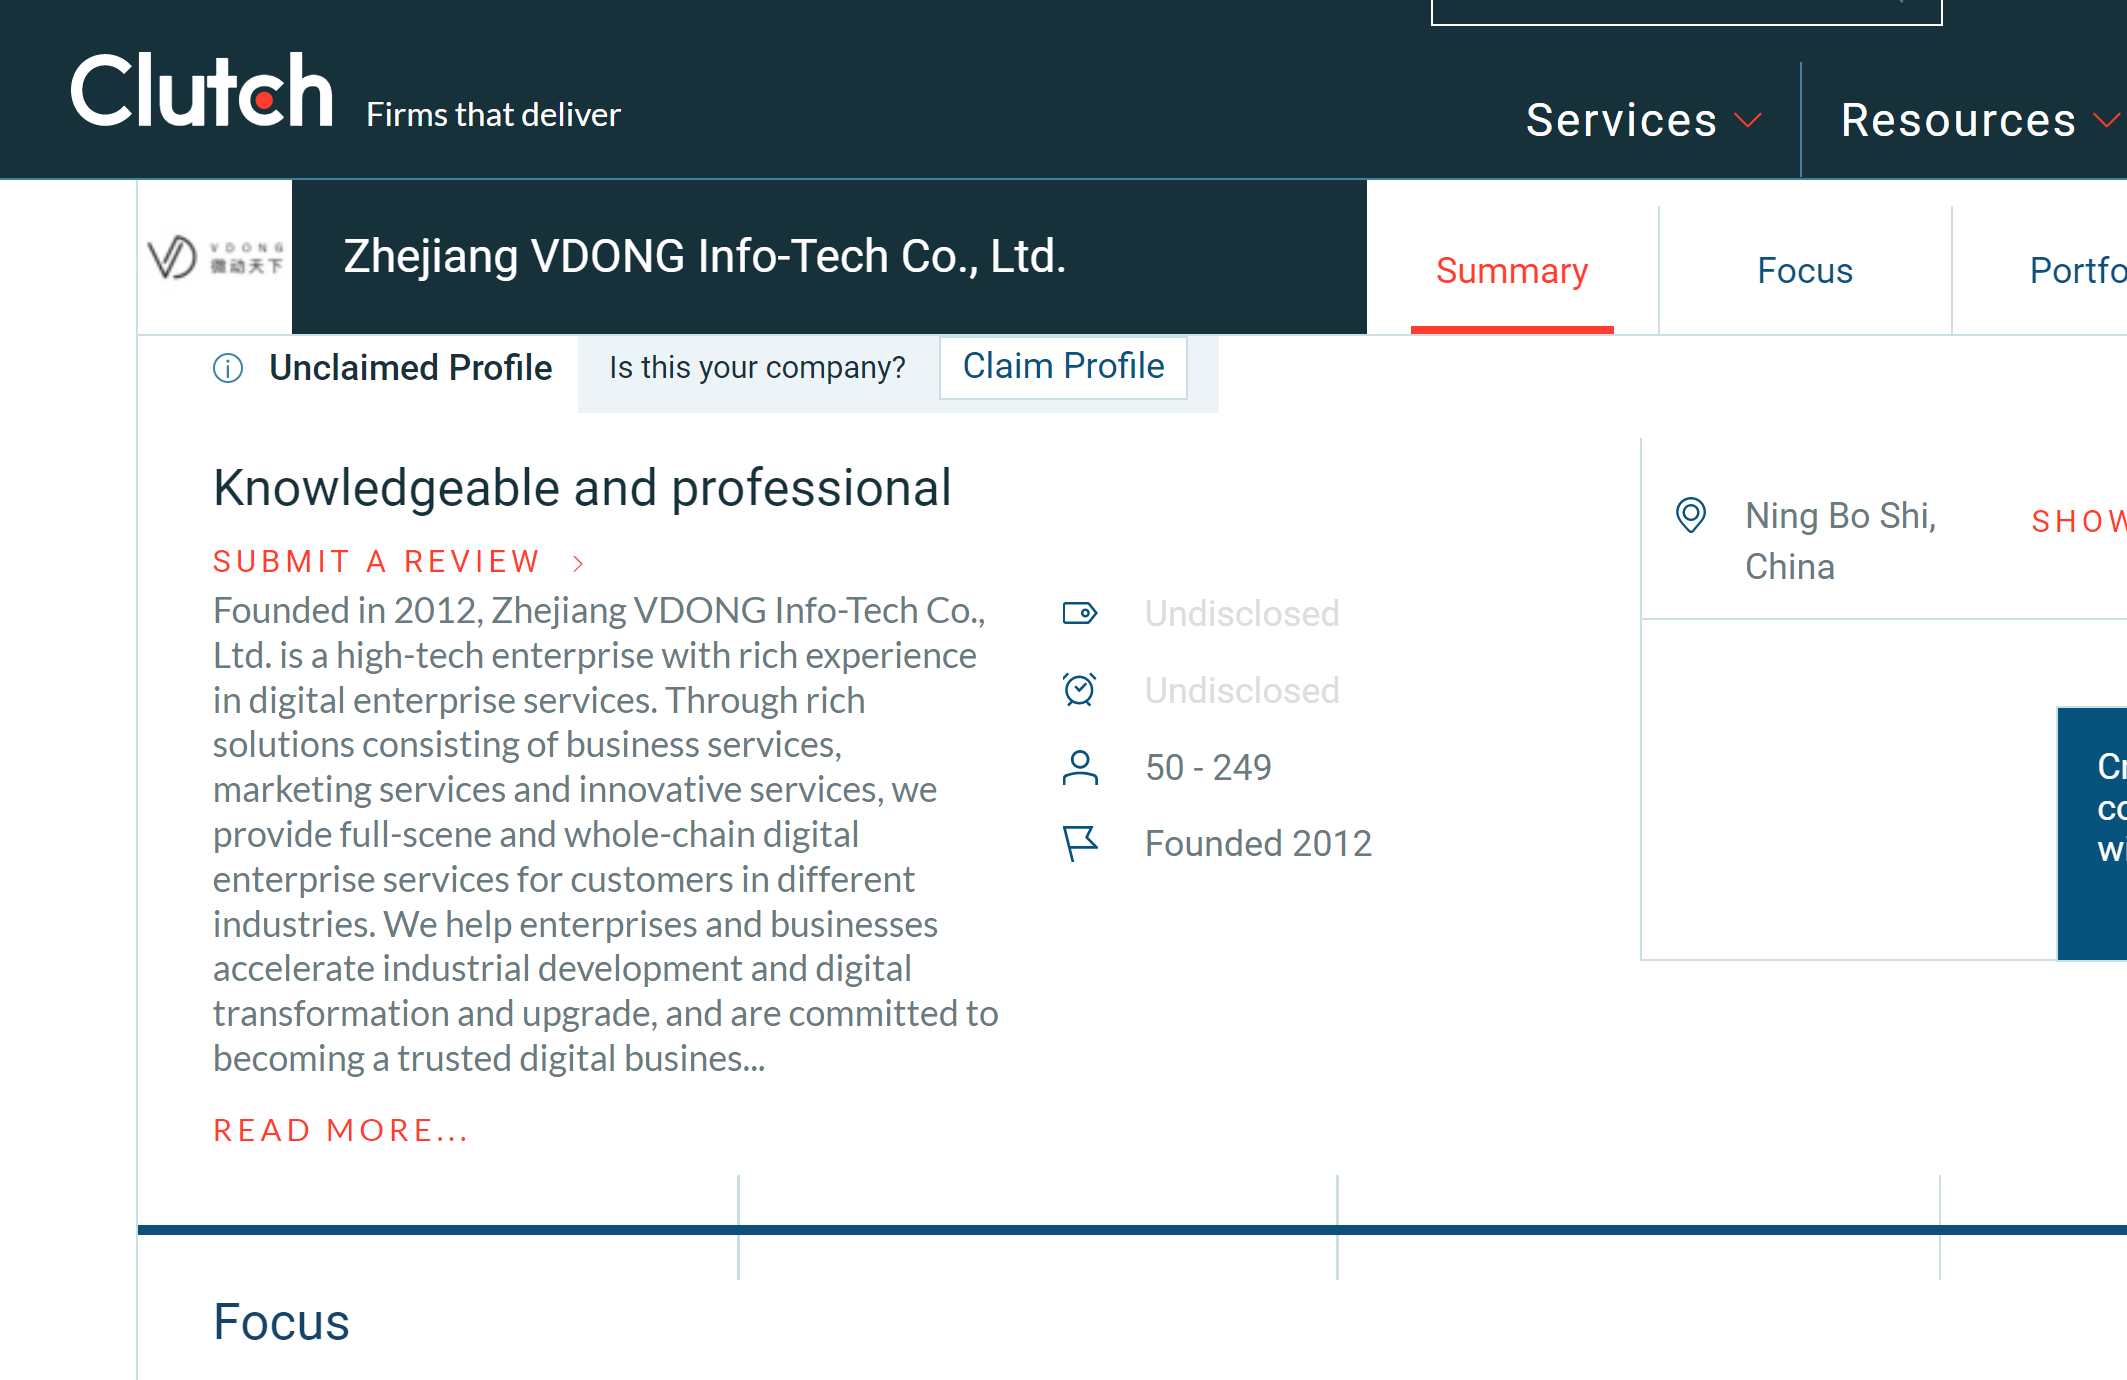
Task: Click the location pin icon
Action: (x=1690, y=515)
